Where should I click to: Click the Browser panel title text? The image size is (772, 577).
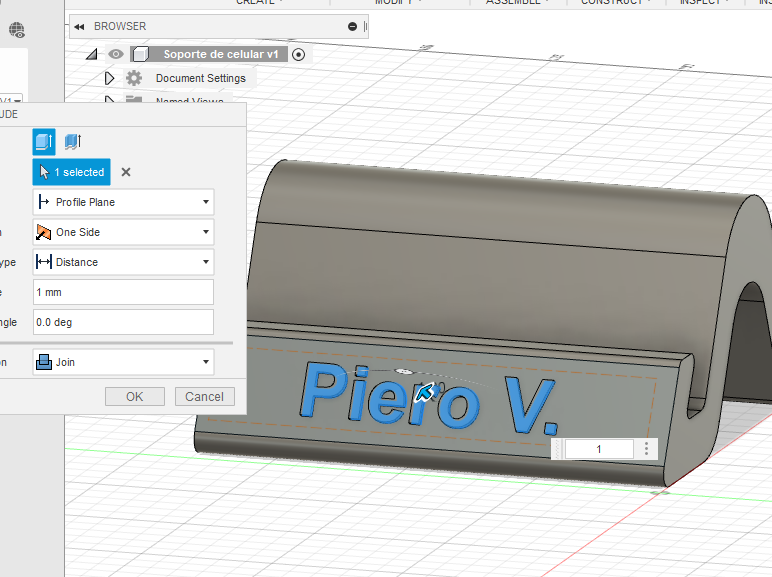pos(120,27)
